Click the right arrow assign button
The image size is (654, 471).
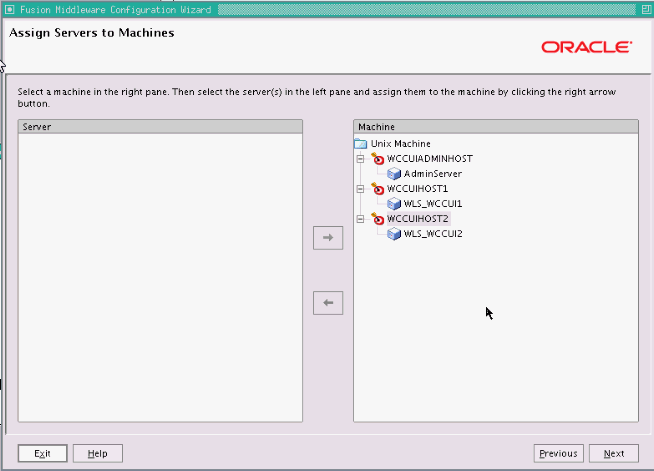pos(328,238)
